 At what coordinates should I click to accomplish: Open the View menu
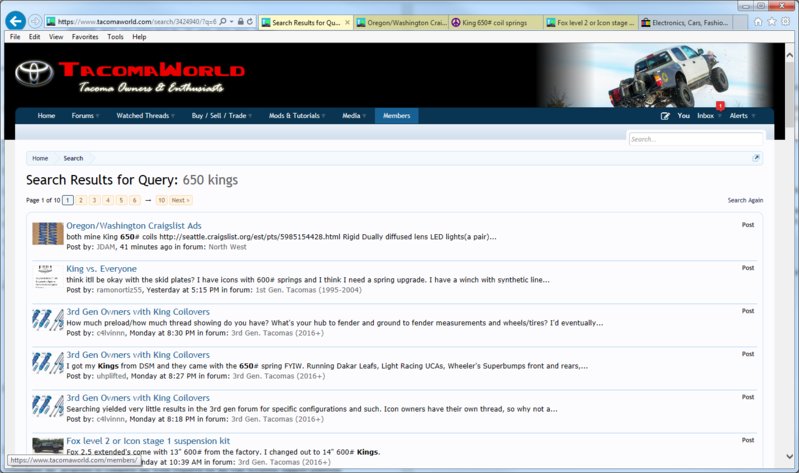click(x=56, y=37)
